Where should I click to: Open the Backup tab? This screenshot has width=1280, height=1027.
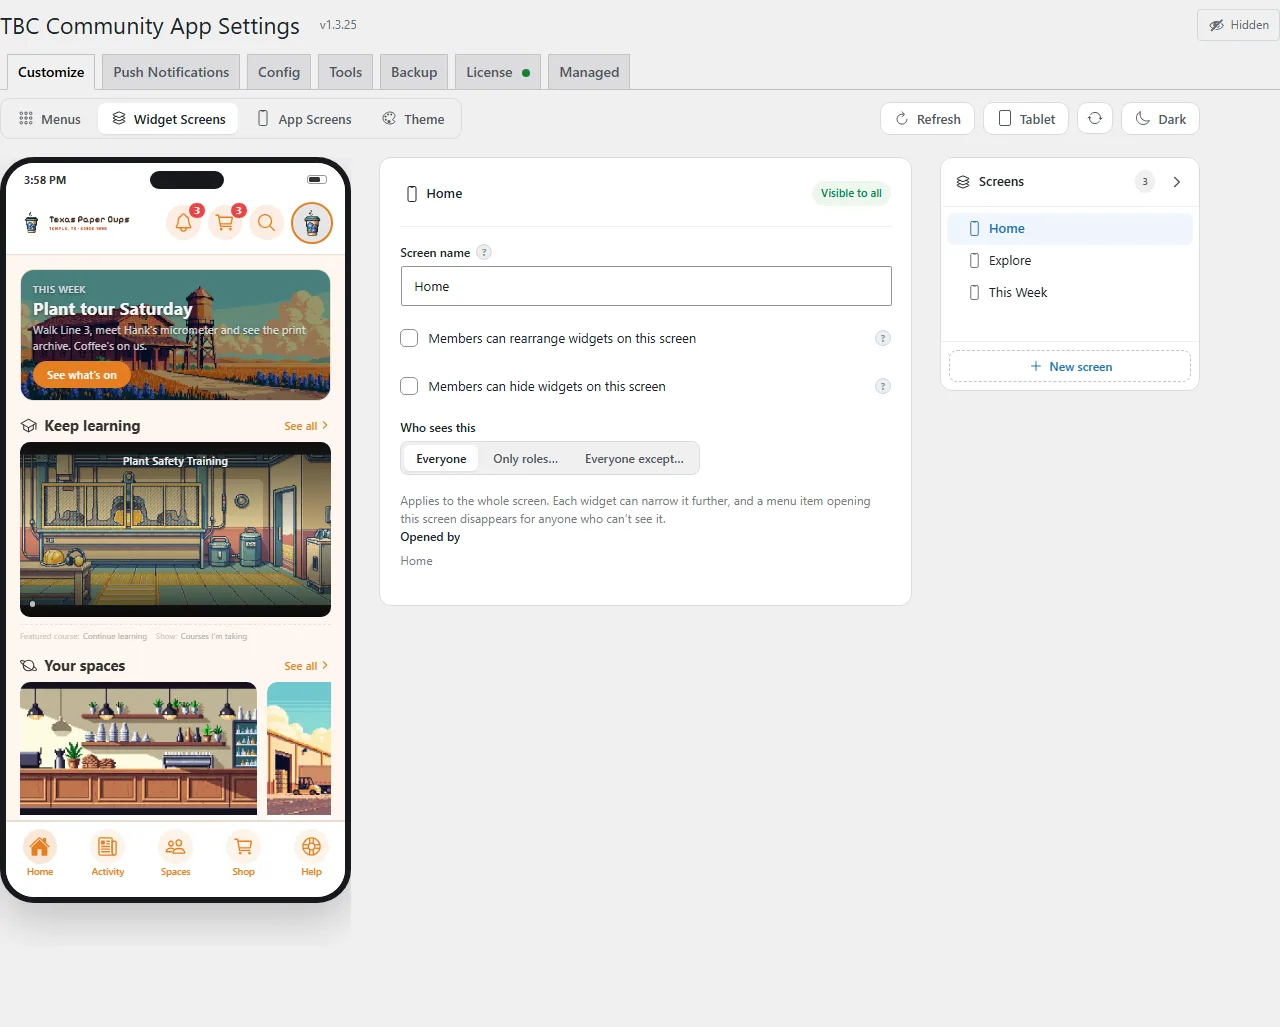[414, 72]
